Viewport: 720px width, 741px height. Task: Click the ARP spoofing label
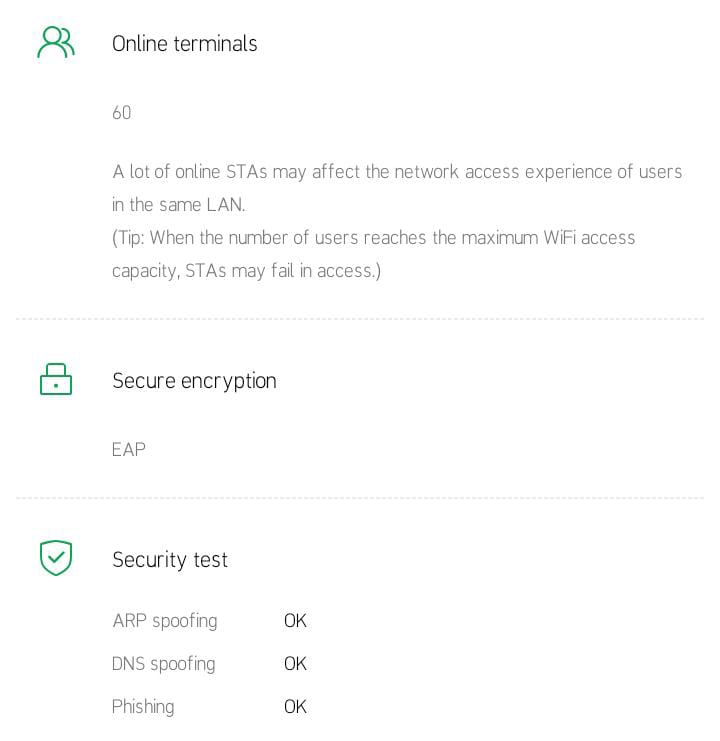[165, 621]
